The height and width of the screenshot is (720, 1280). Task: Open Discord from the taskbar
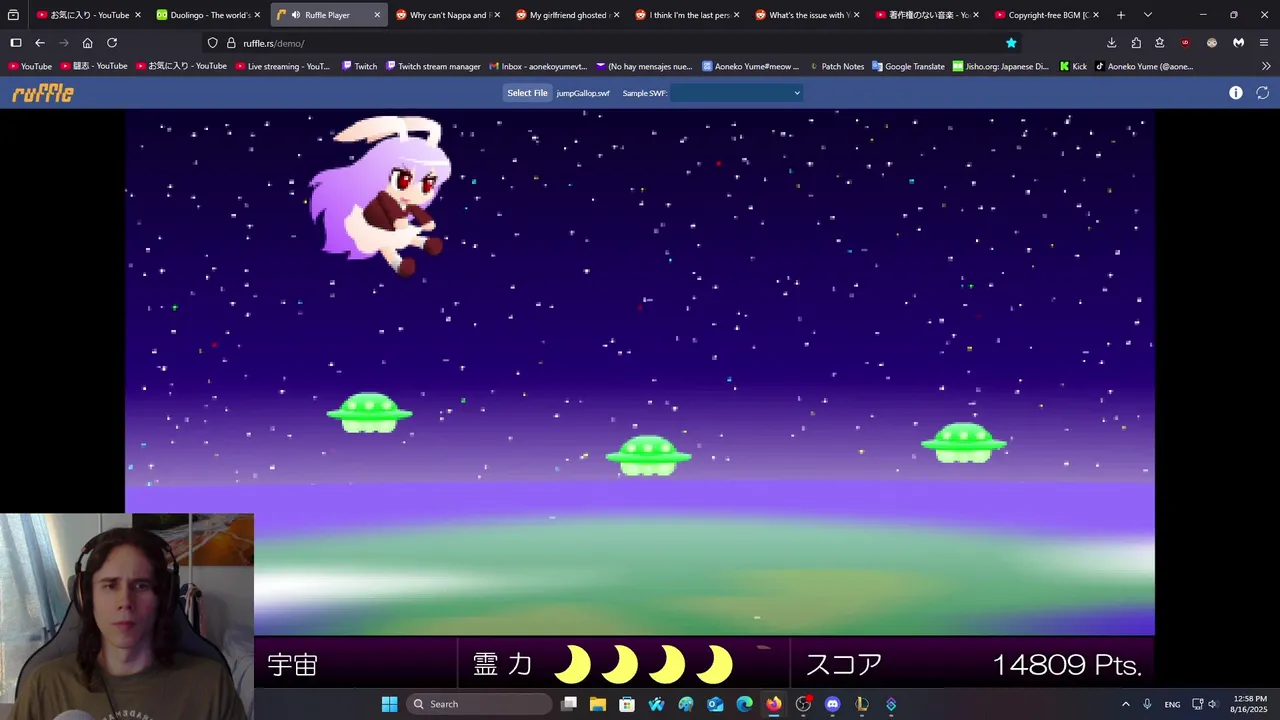[x=832, y=704]
